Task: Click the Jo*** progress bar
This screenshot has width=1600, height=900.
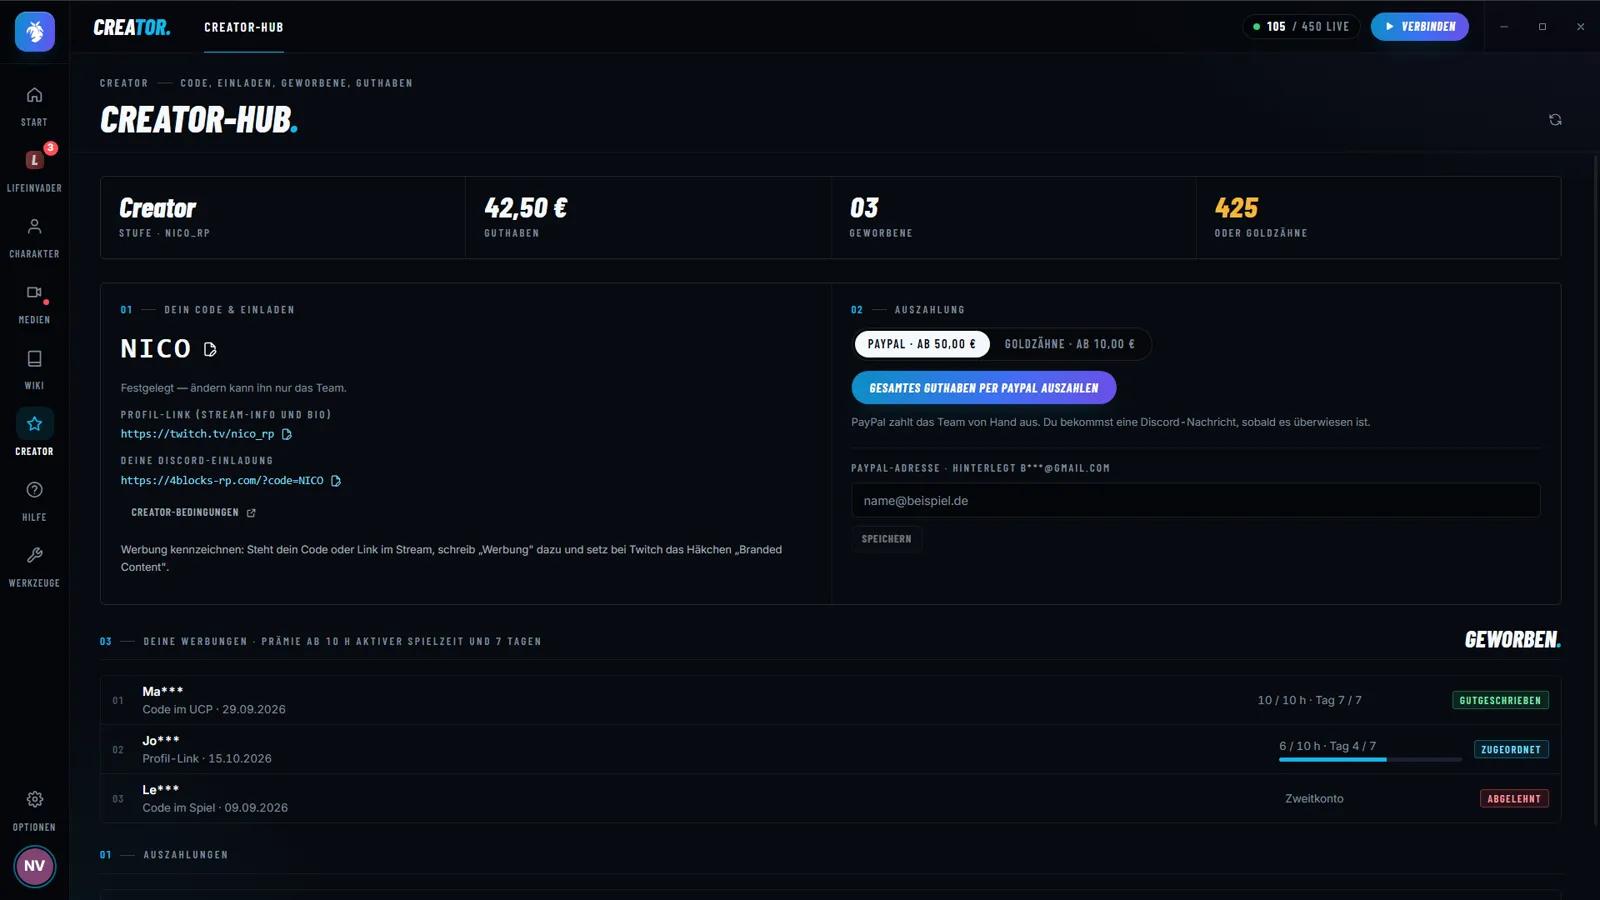Action: pos(1370,759)
